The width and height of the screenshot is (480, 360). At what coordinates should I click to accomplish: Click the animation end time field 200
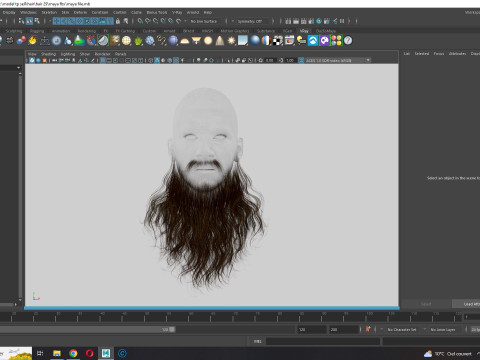point(344,329)
